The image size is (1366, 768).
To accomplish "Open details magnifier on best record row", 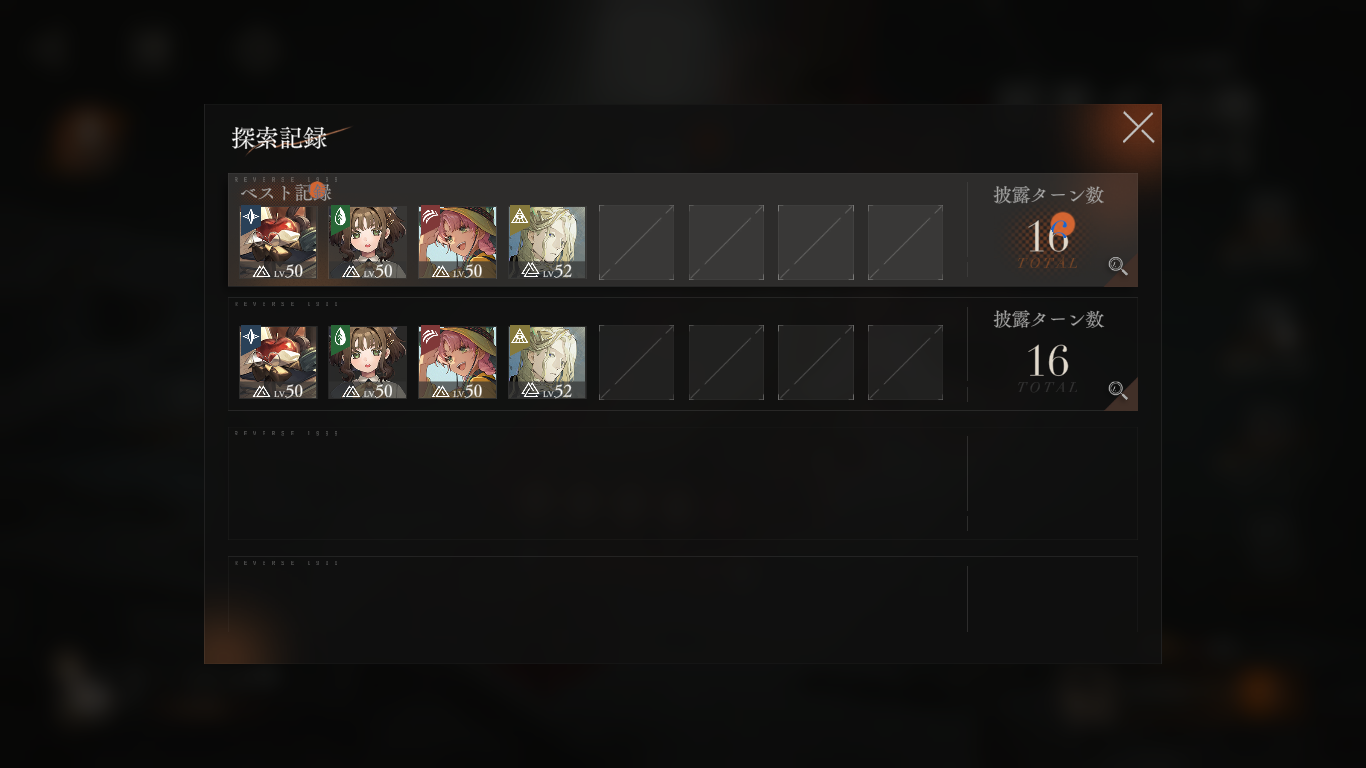I will [1118, 266].
